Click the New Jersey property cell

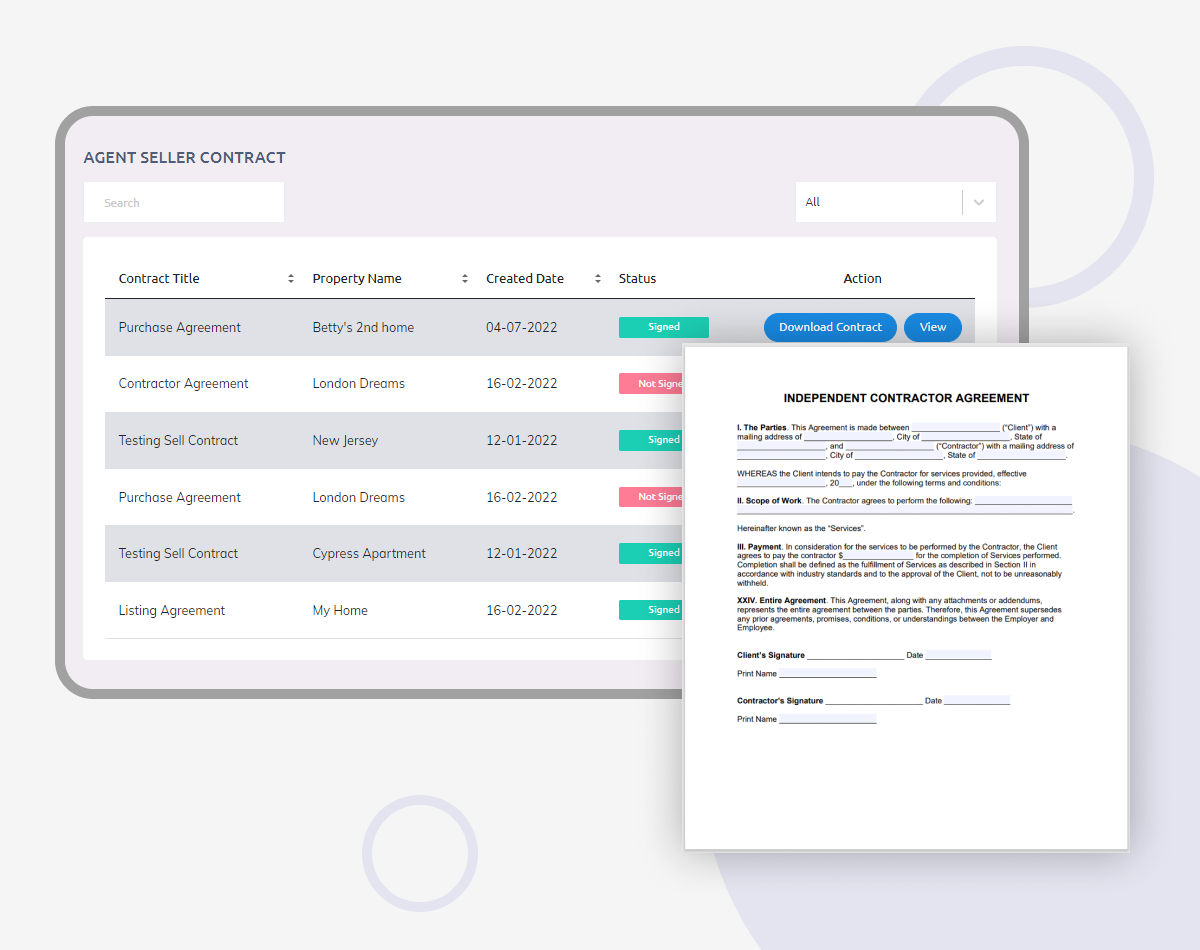pyautogui.click(x=345, y=441)
